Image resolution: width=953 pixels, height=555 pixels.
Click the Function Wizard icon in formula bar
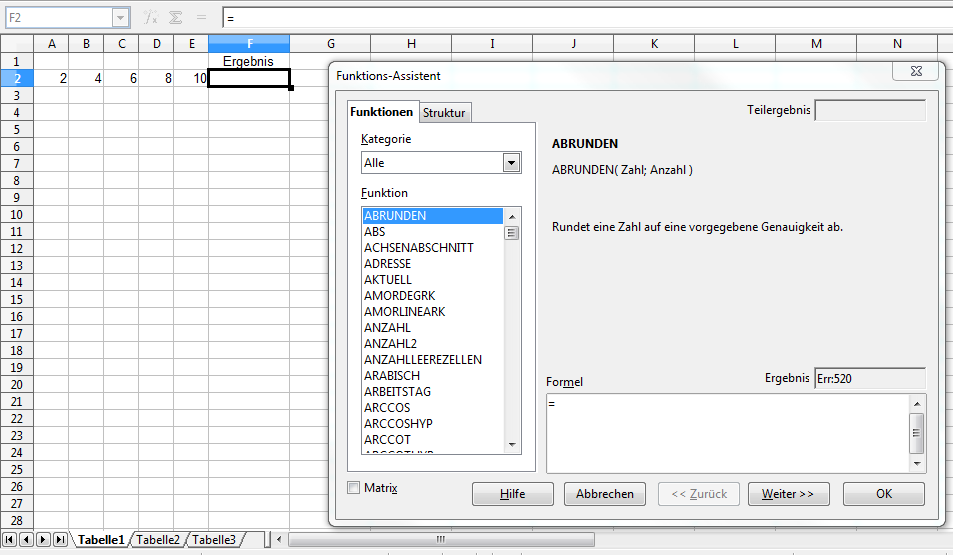(150, 18)
